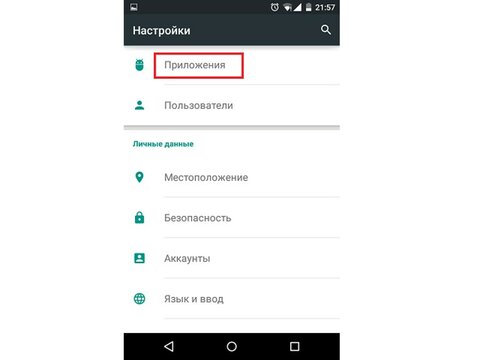Tap the accounts contact card icon
This screenshot has height=360, width=480.
(139, 258)
